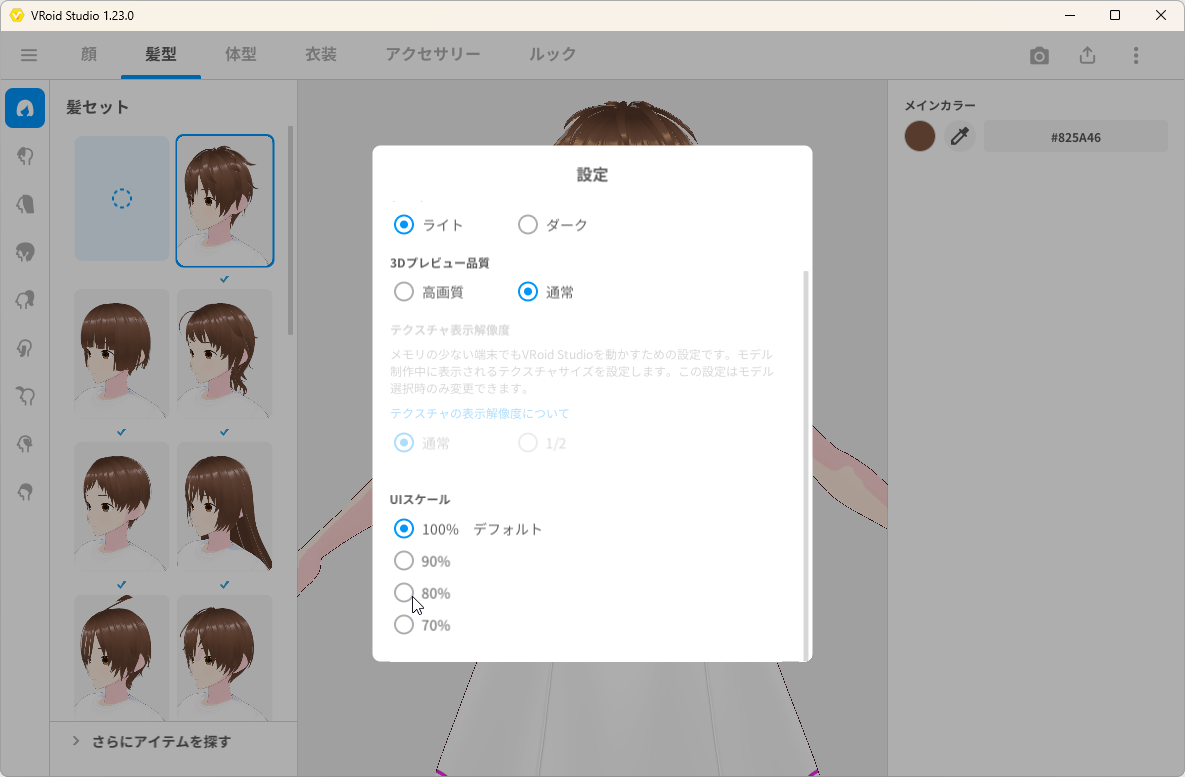Viewport: 1185px width, 777px height.
Task: Open the camera screenshot tool in the toolbar
Action: [1039, 56]
